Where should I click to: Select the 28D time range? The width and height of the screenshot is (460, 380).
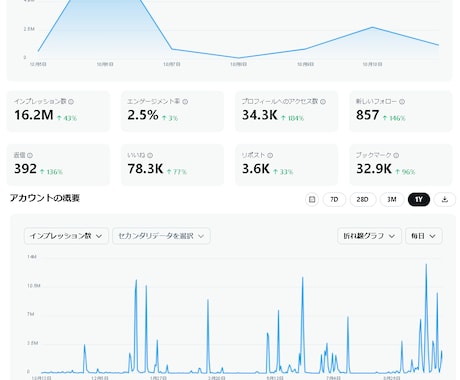363,199
